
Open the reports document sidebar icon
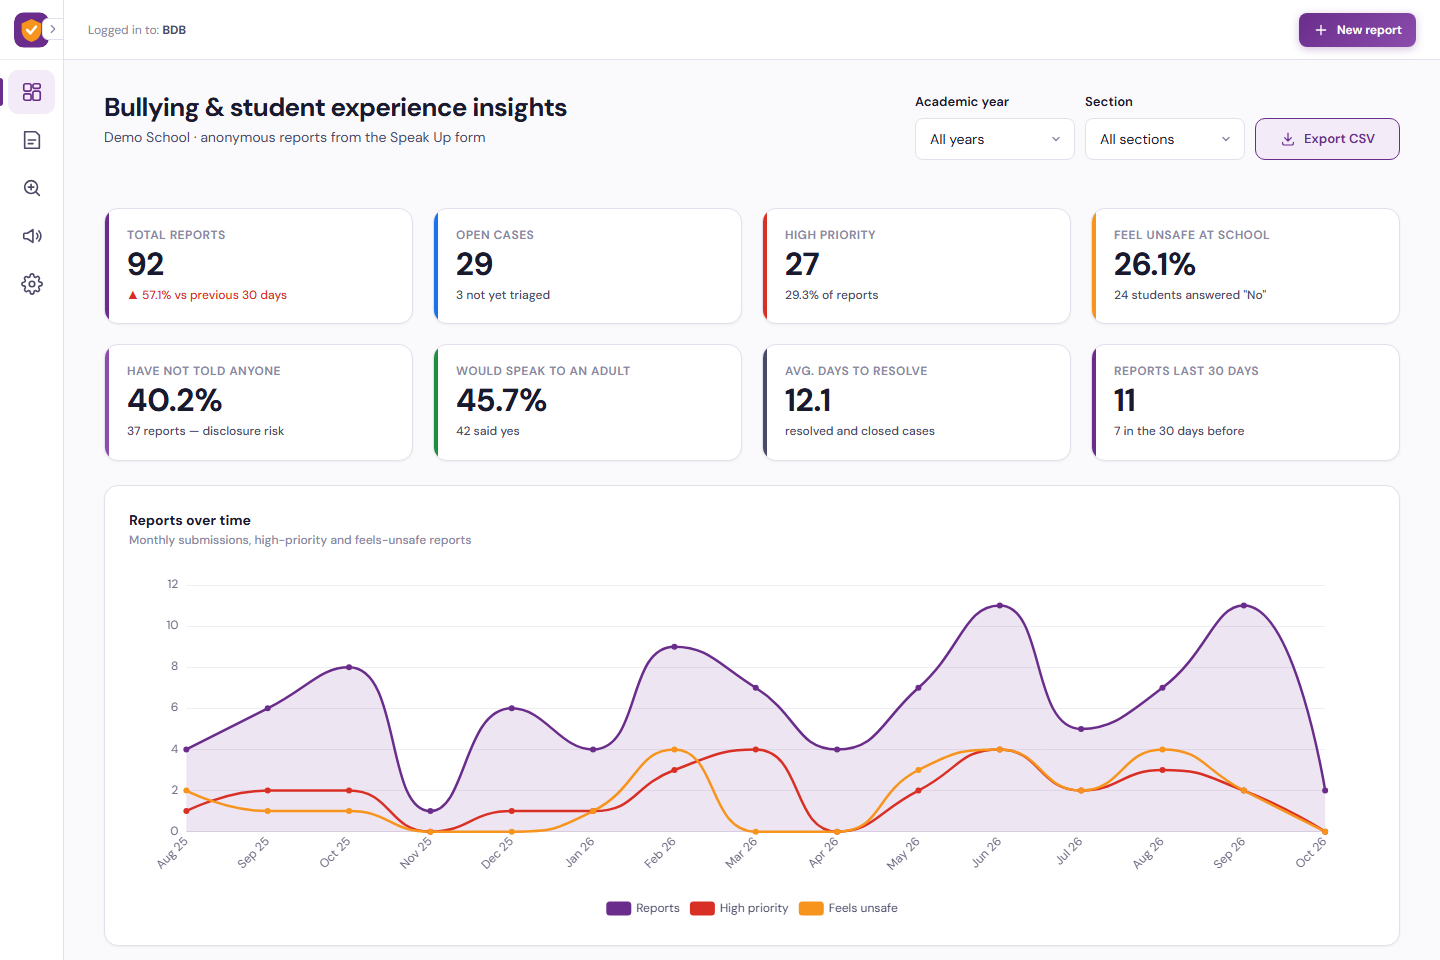(x=32, y=140)
